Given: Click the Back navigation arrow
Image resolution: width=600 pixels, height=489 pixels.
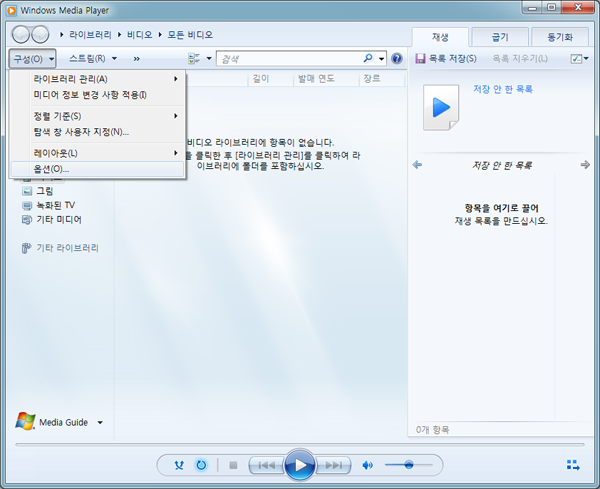Looking at the screenshot, I should pos(21,35).
